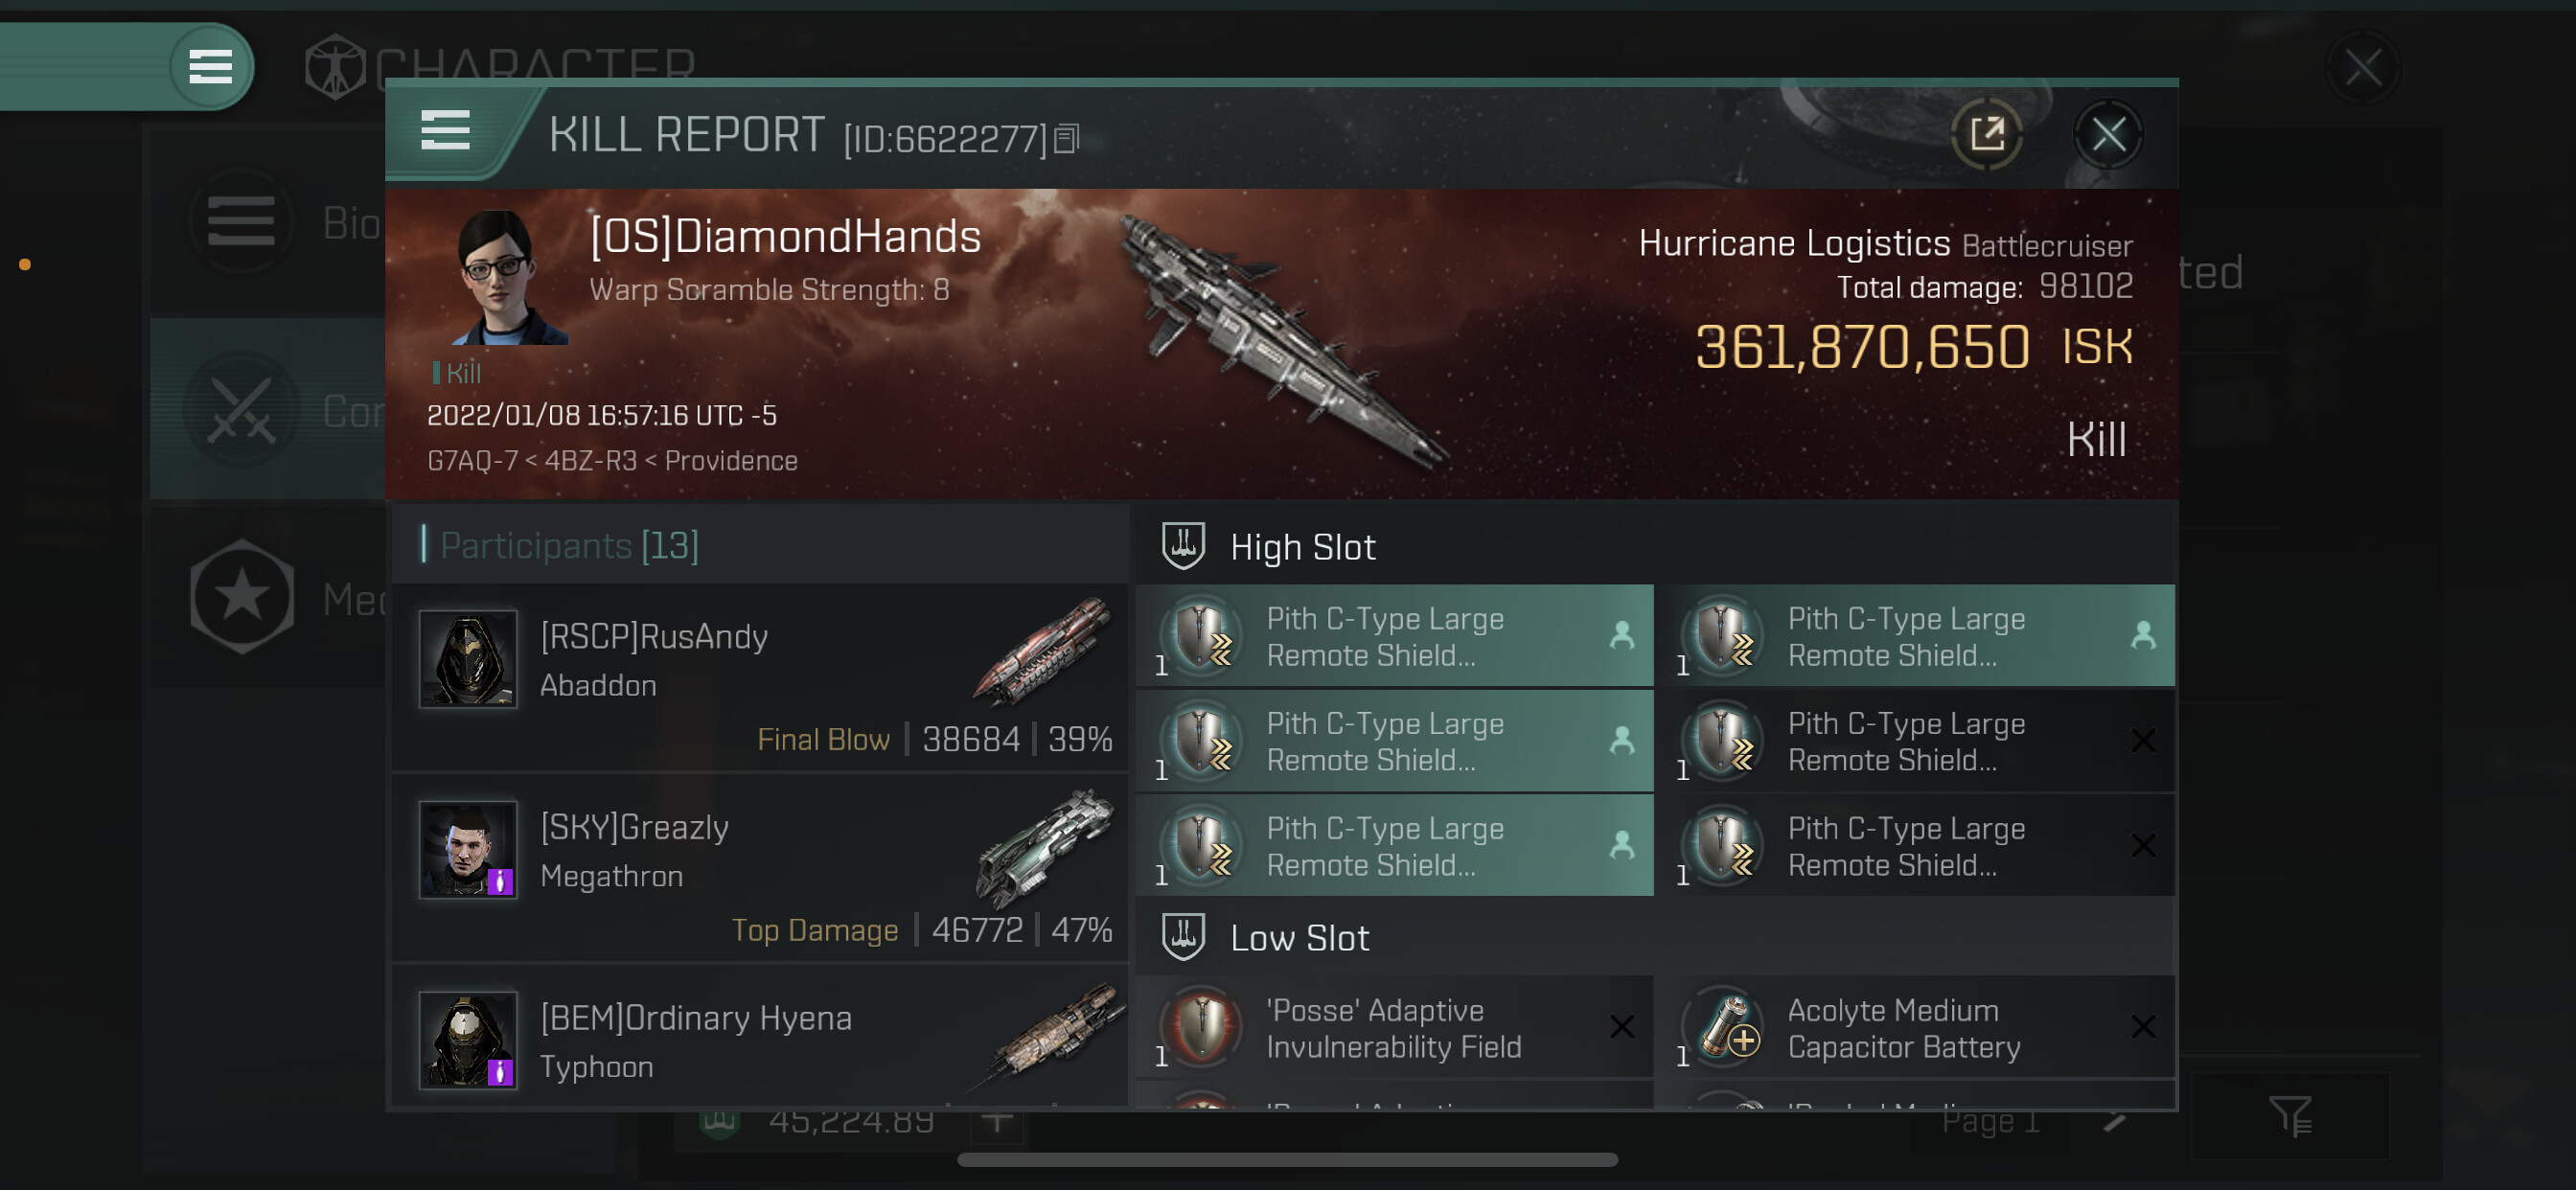This screenshot has width=2576, height=1190.
Task: Click the filter icon at bottom right
Action: click(2289, 1117)
